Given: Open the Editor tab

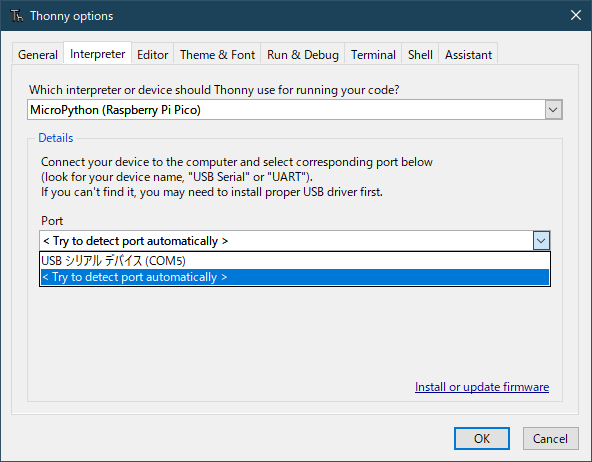Looking at the screenshot, I should coord(153,55).
